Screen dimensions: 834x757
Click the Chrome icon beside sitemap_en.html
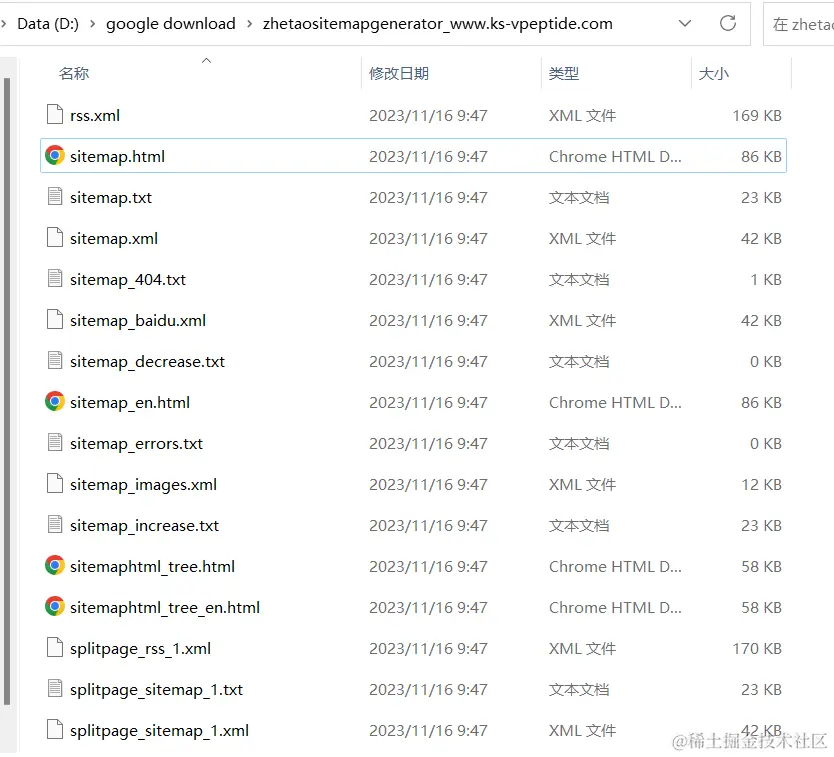pos(55,401)
